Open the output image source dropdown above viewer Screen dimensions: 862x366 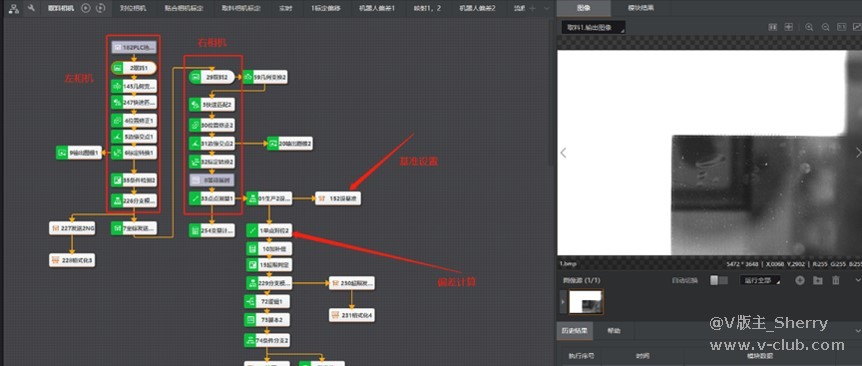pyautogui.click(x=594, y=27)
